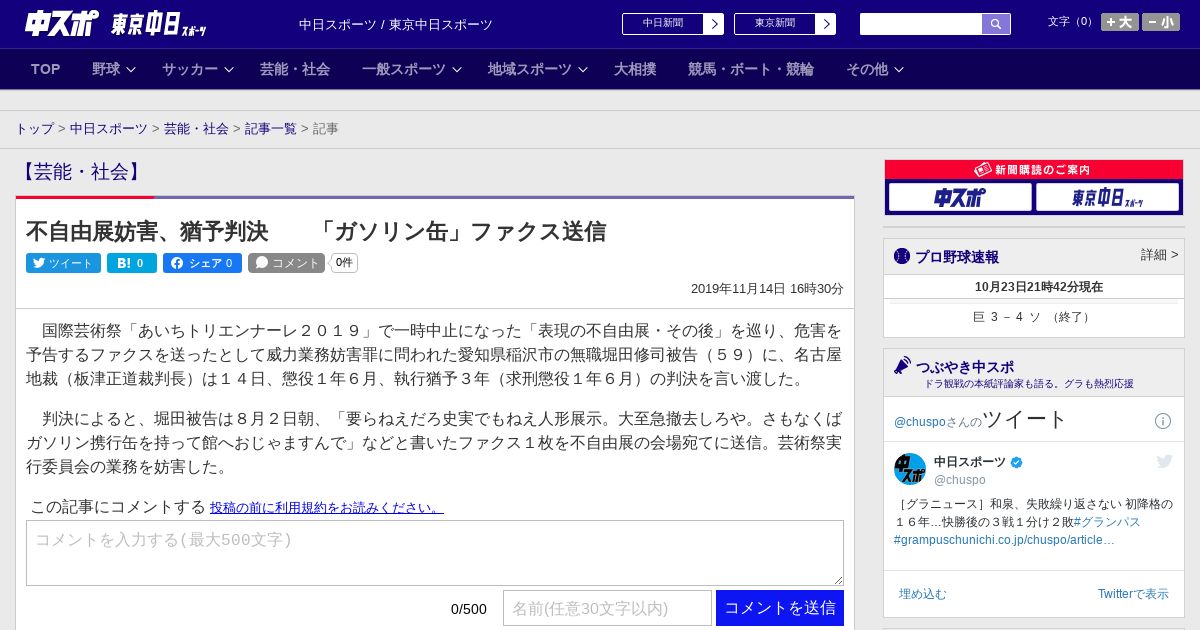Click the 東京中日スポーツ header logo
The image size is (1200, 630).
159,24
